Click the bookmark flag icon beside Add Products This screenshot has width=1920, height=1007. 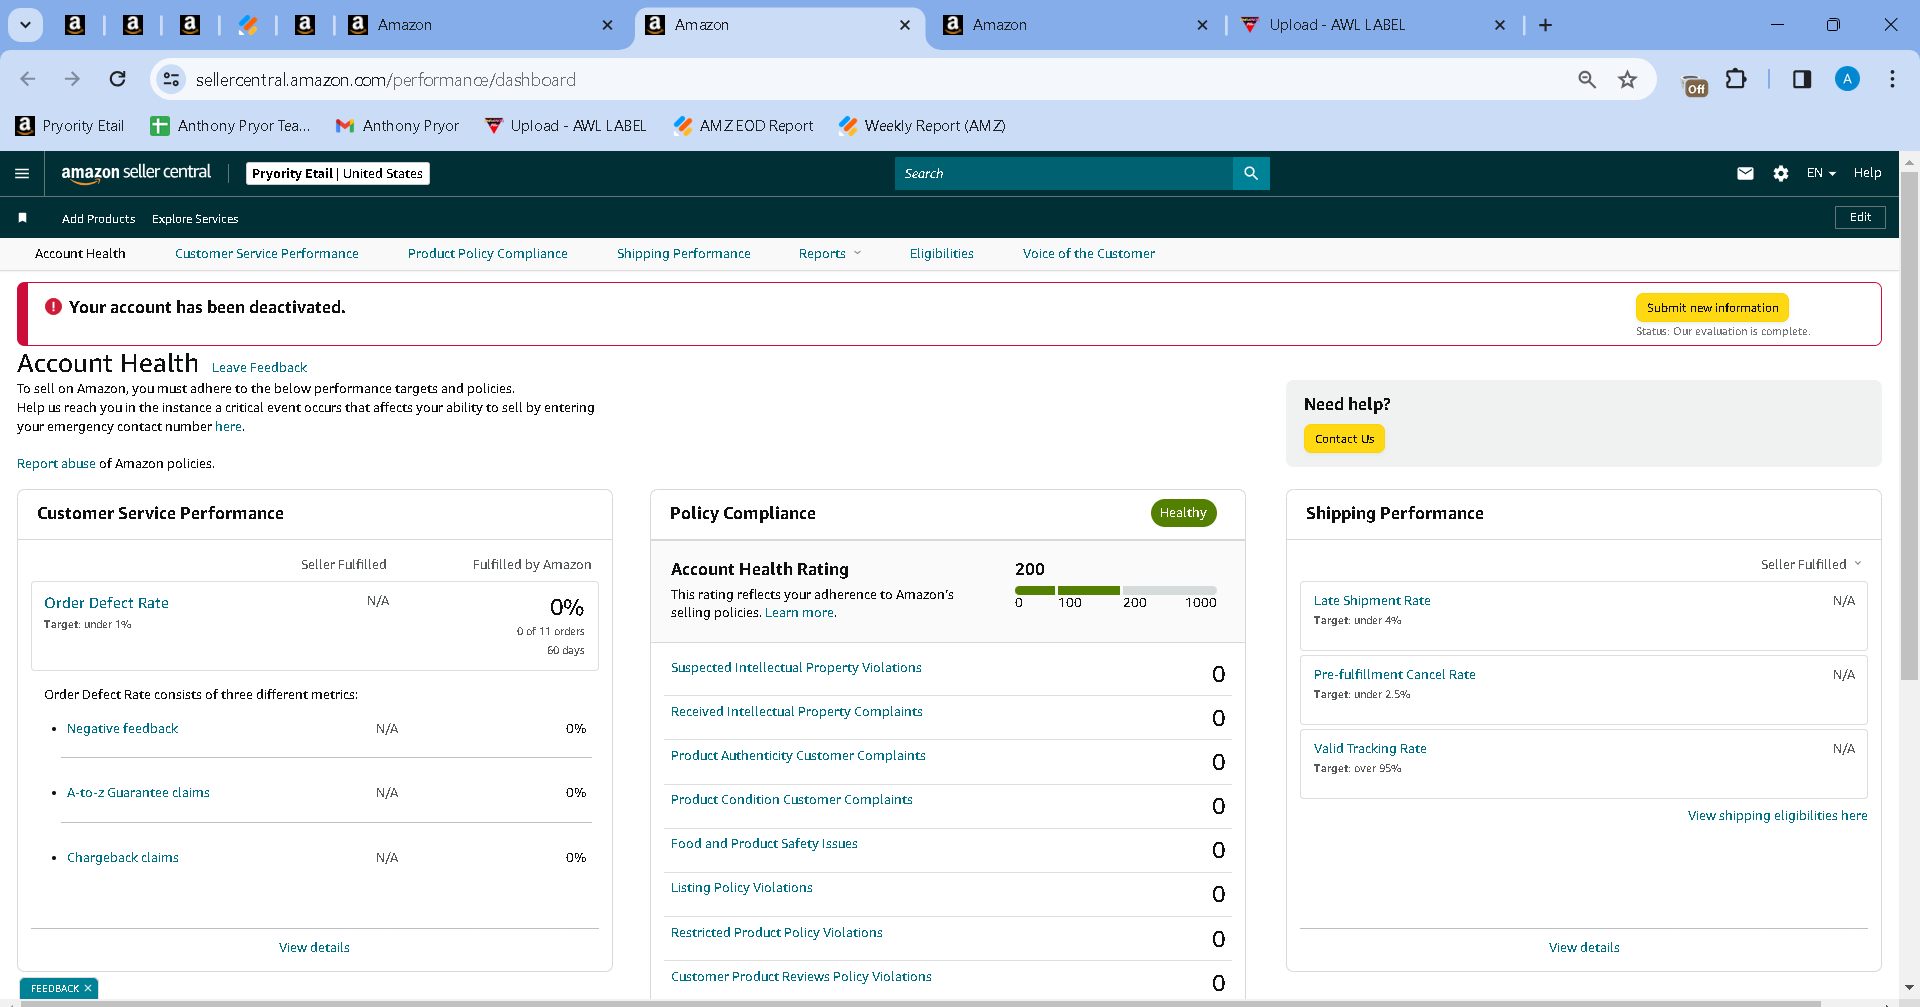pos(22,218)
